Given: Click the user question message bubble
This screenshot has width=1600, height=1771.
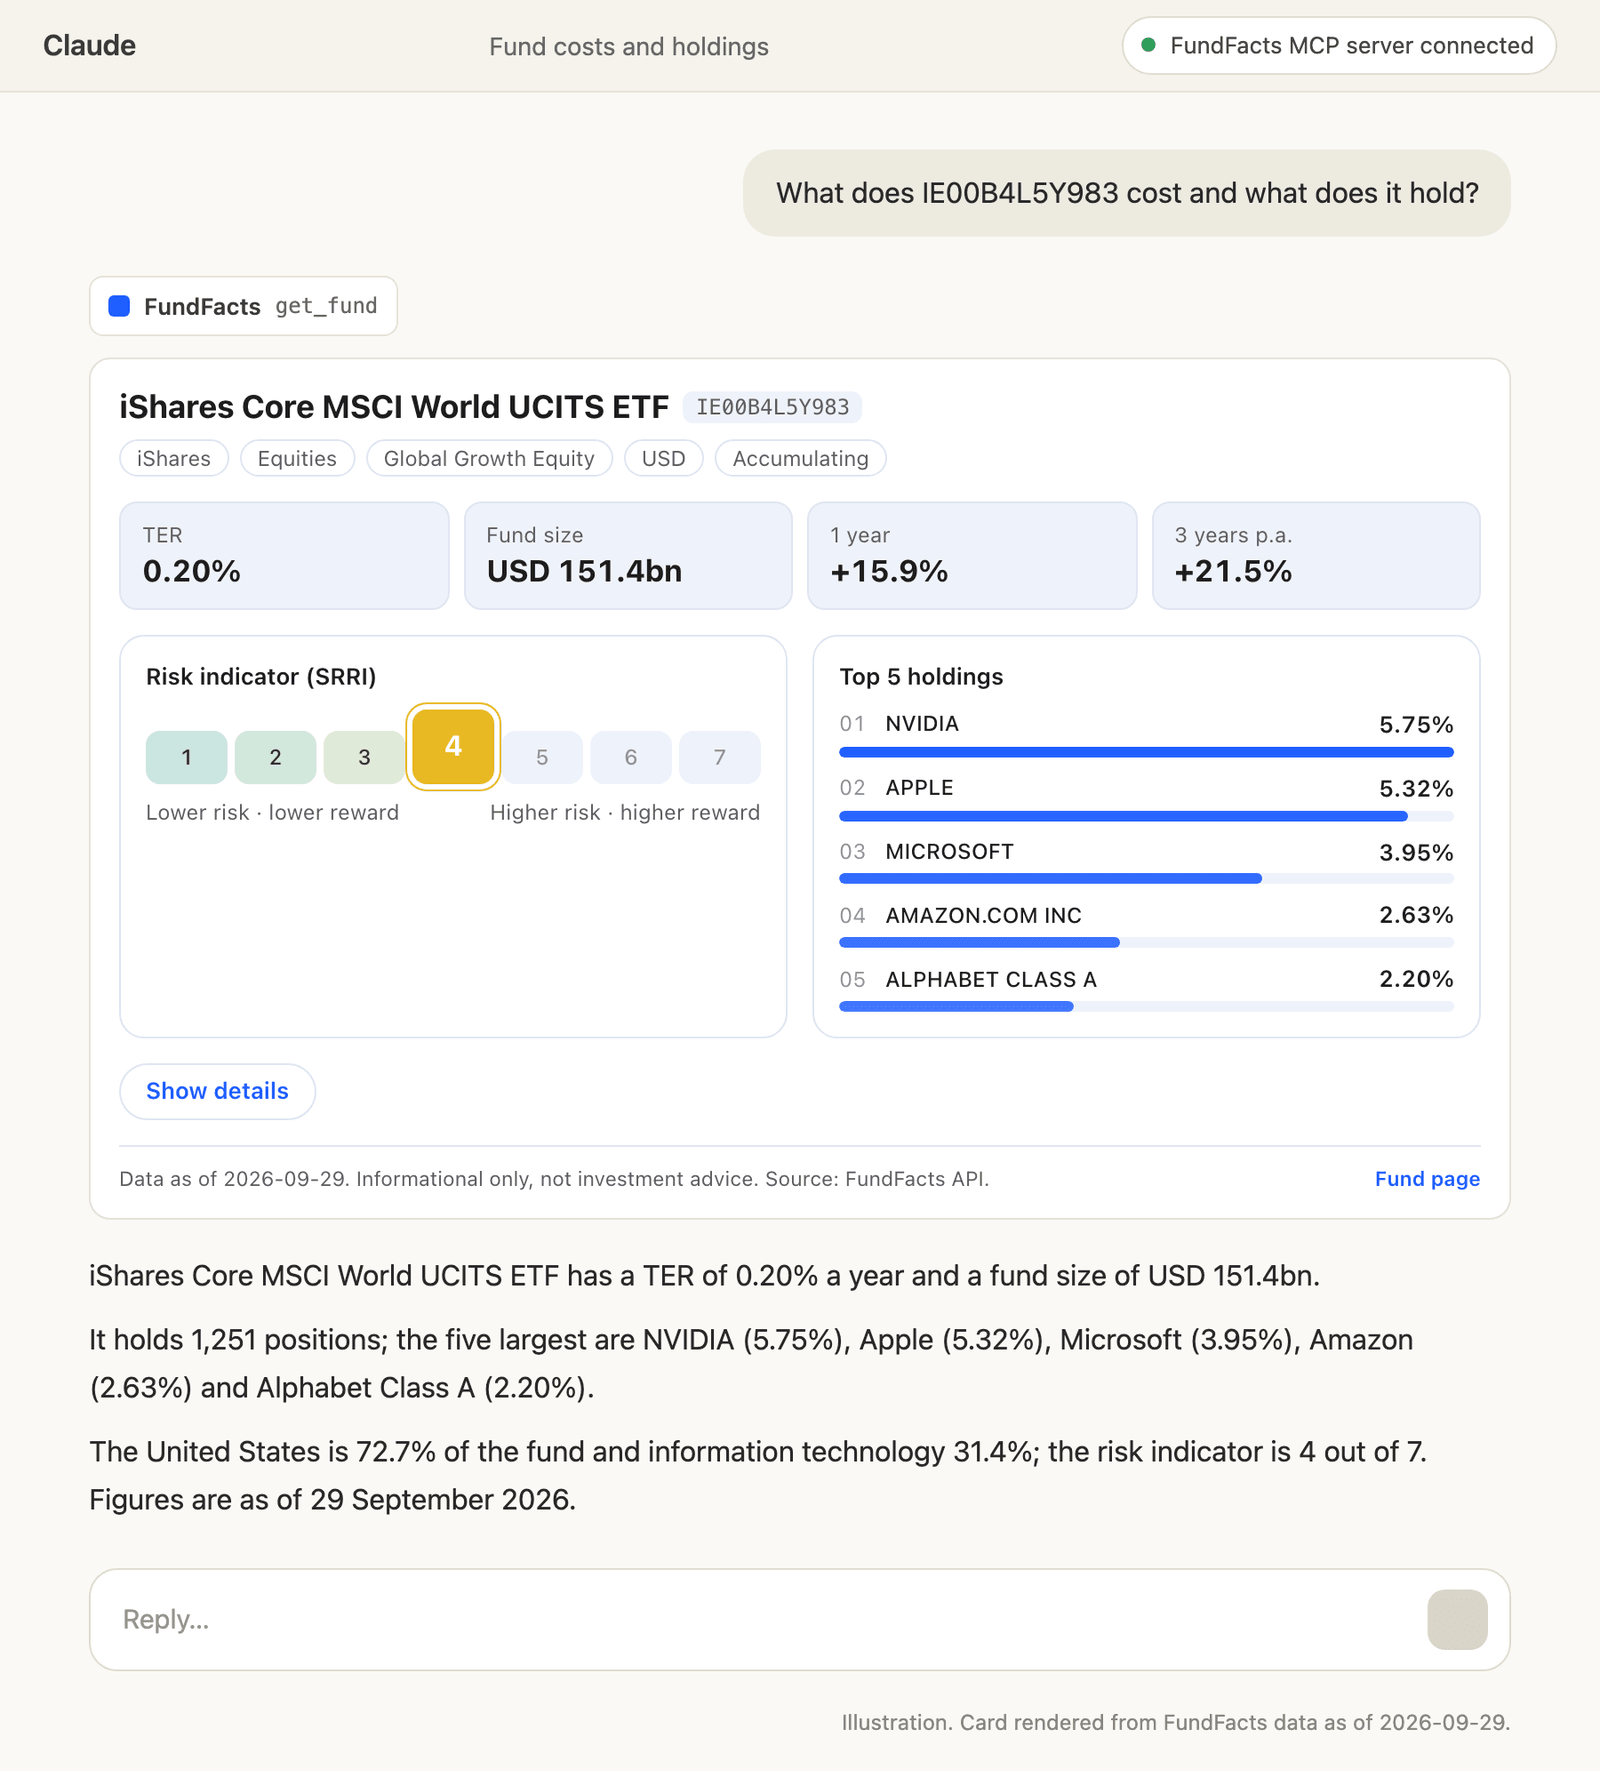Looking at the screenshot, I should point(1126,193).
